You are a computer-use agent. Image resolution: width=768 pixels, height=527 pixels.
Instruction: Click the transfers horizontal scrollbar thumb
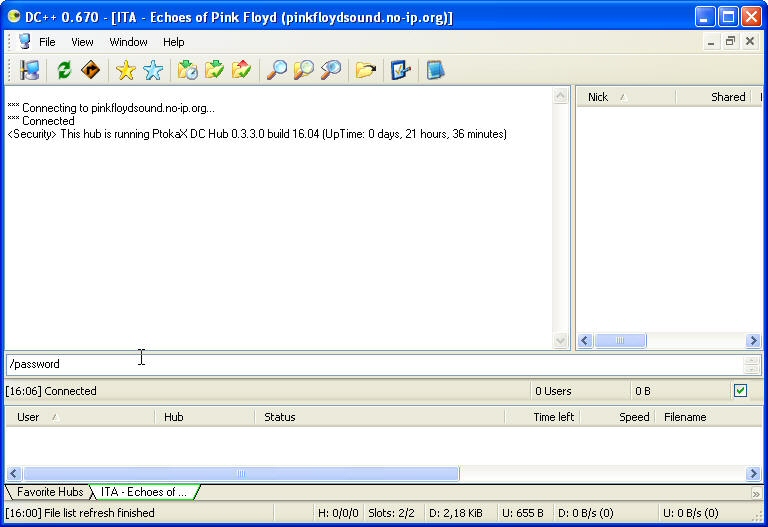click(240, 474)
